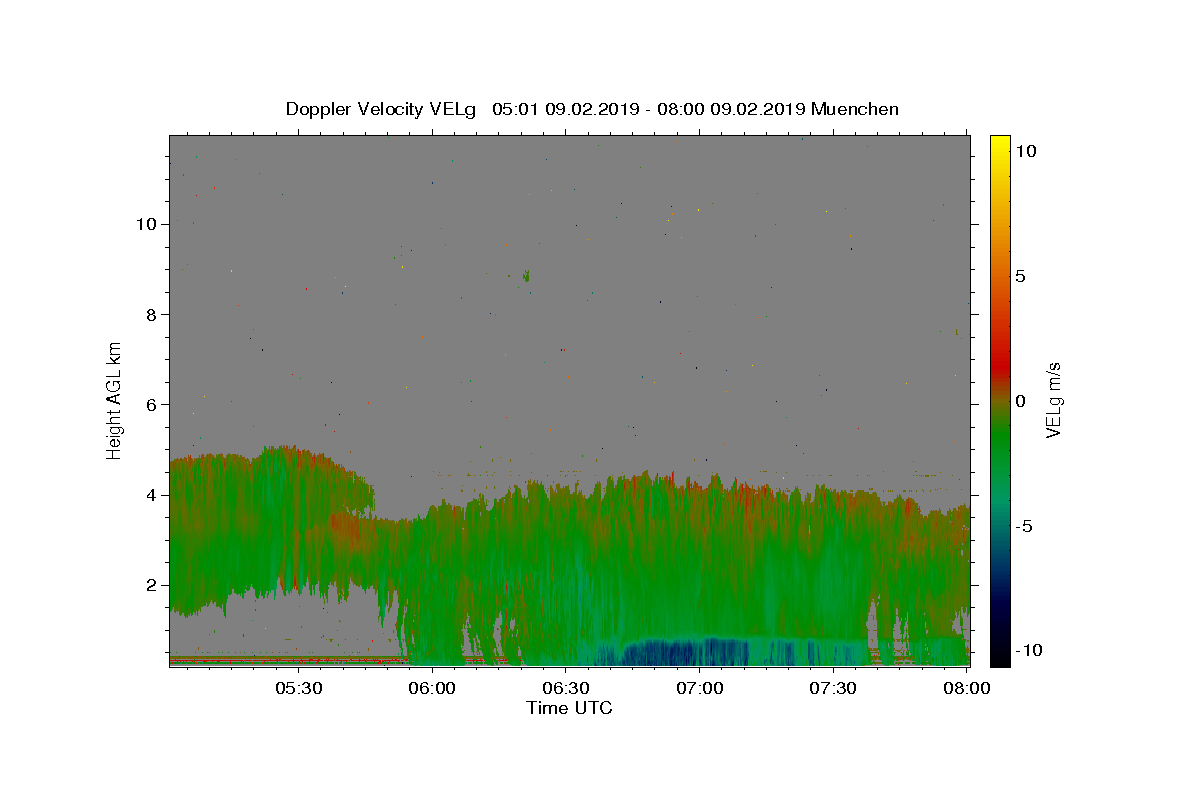Click the 'VELg m/s' colorbar label

click(1053, 400)
